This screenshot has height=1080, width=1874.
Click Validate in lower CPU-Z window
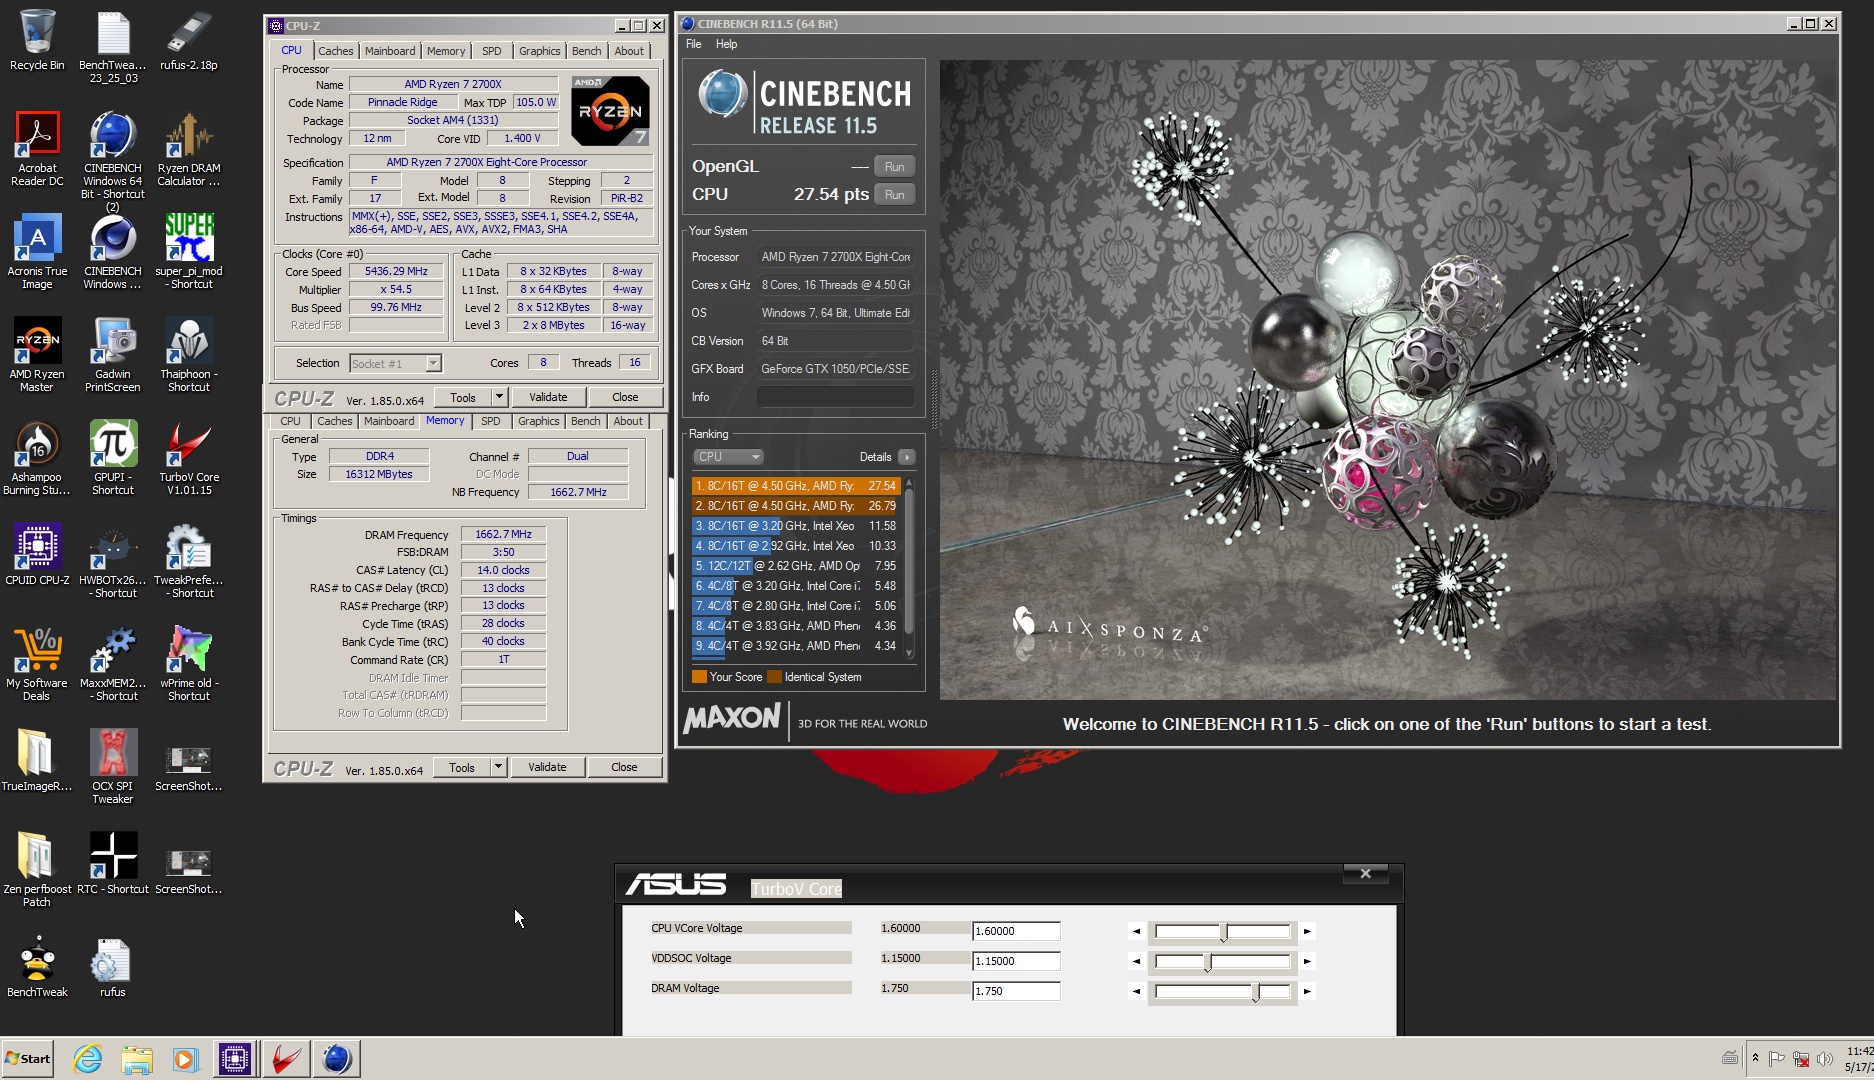tap(547, 767)
